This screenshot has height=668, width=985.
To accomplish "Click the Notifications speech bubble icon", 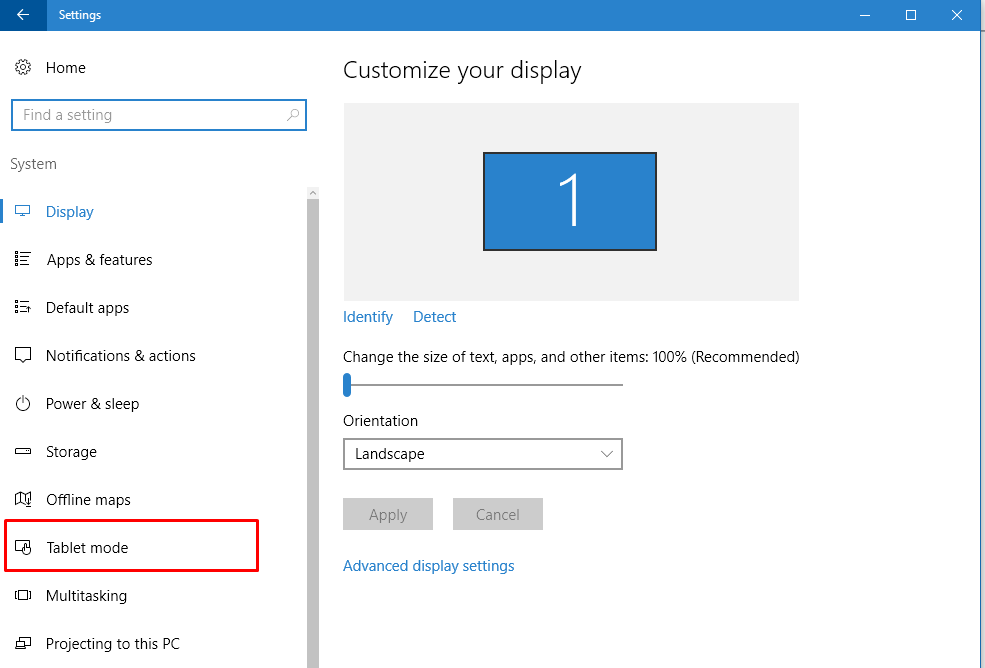I will 23,356.
